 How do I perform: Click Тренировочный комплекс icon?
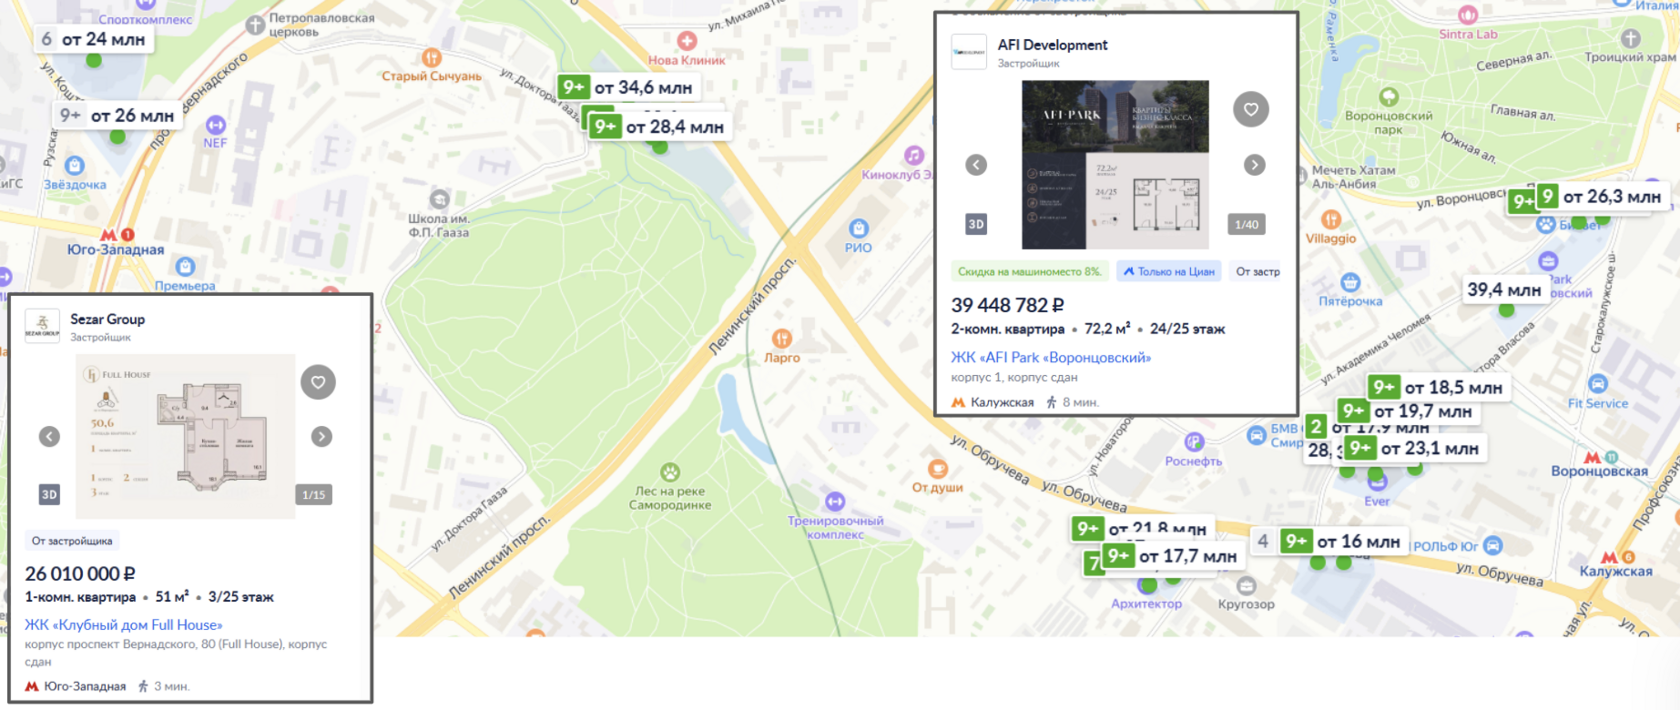[835, 502]
